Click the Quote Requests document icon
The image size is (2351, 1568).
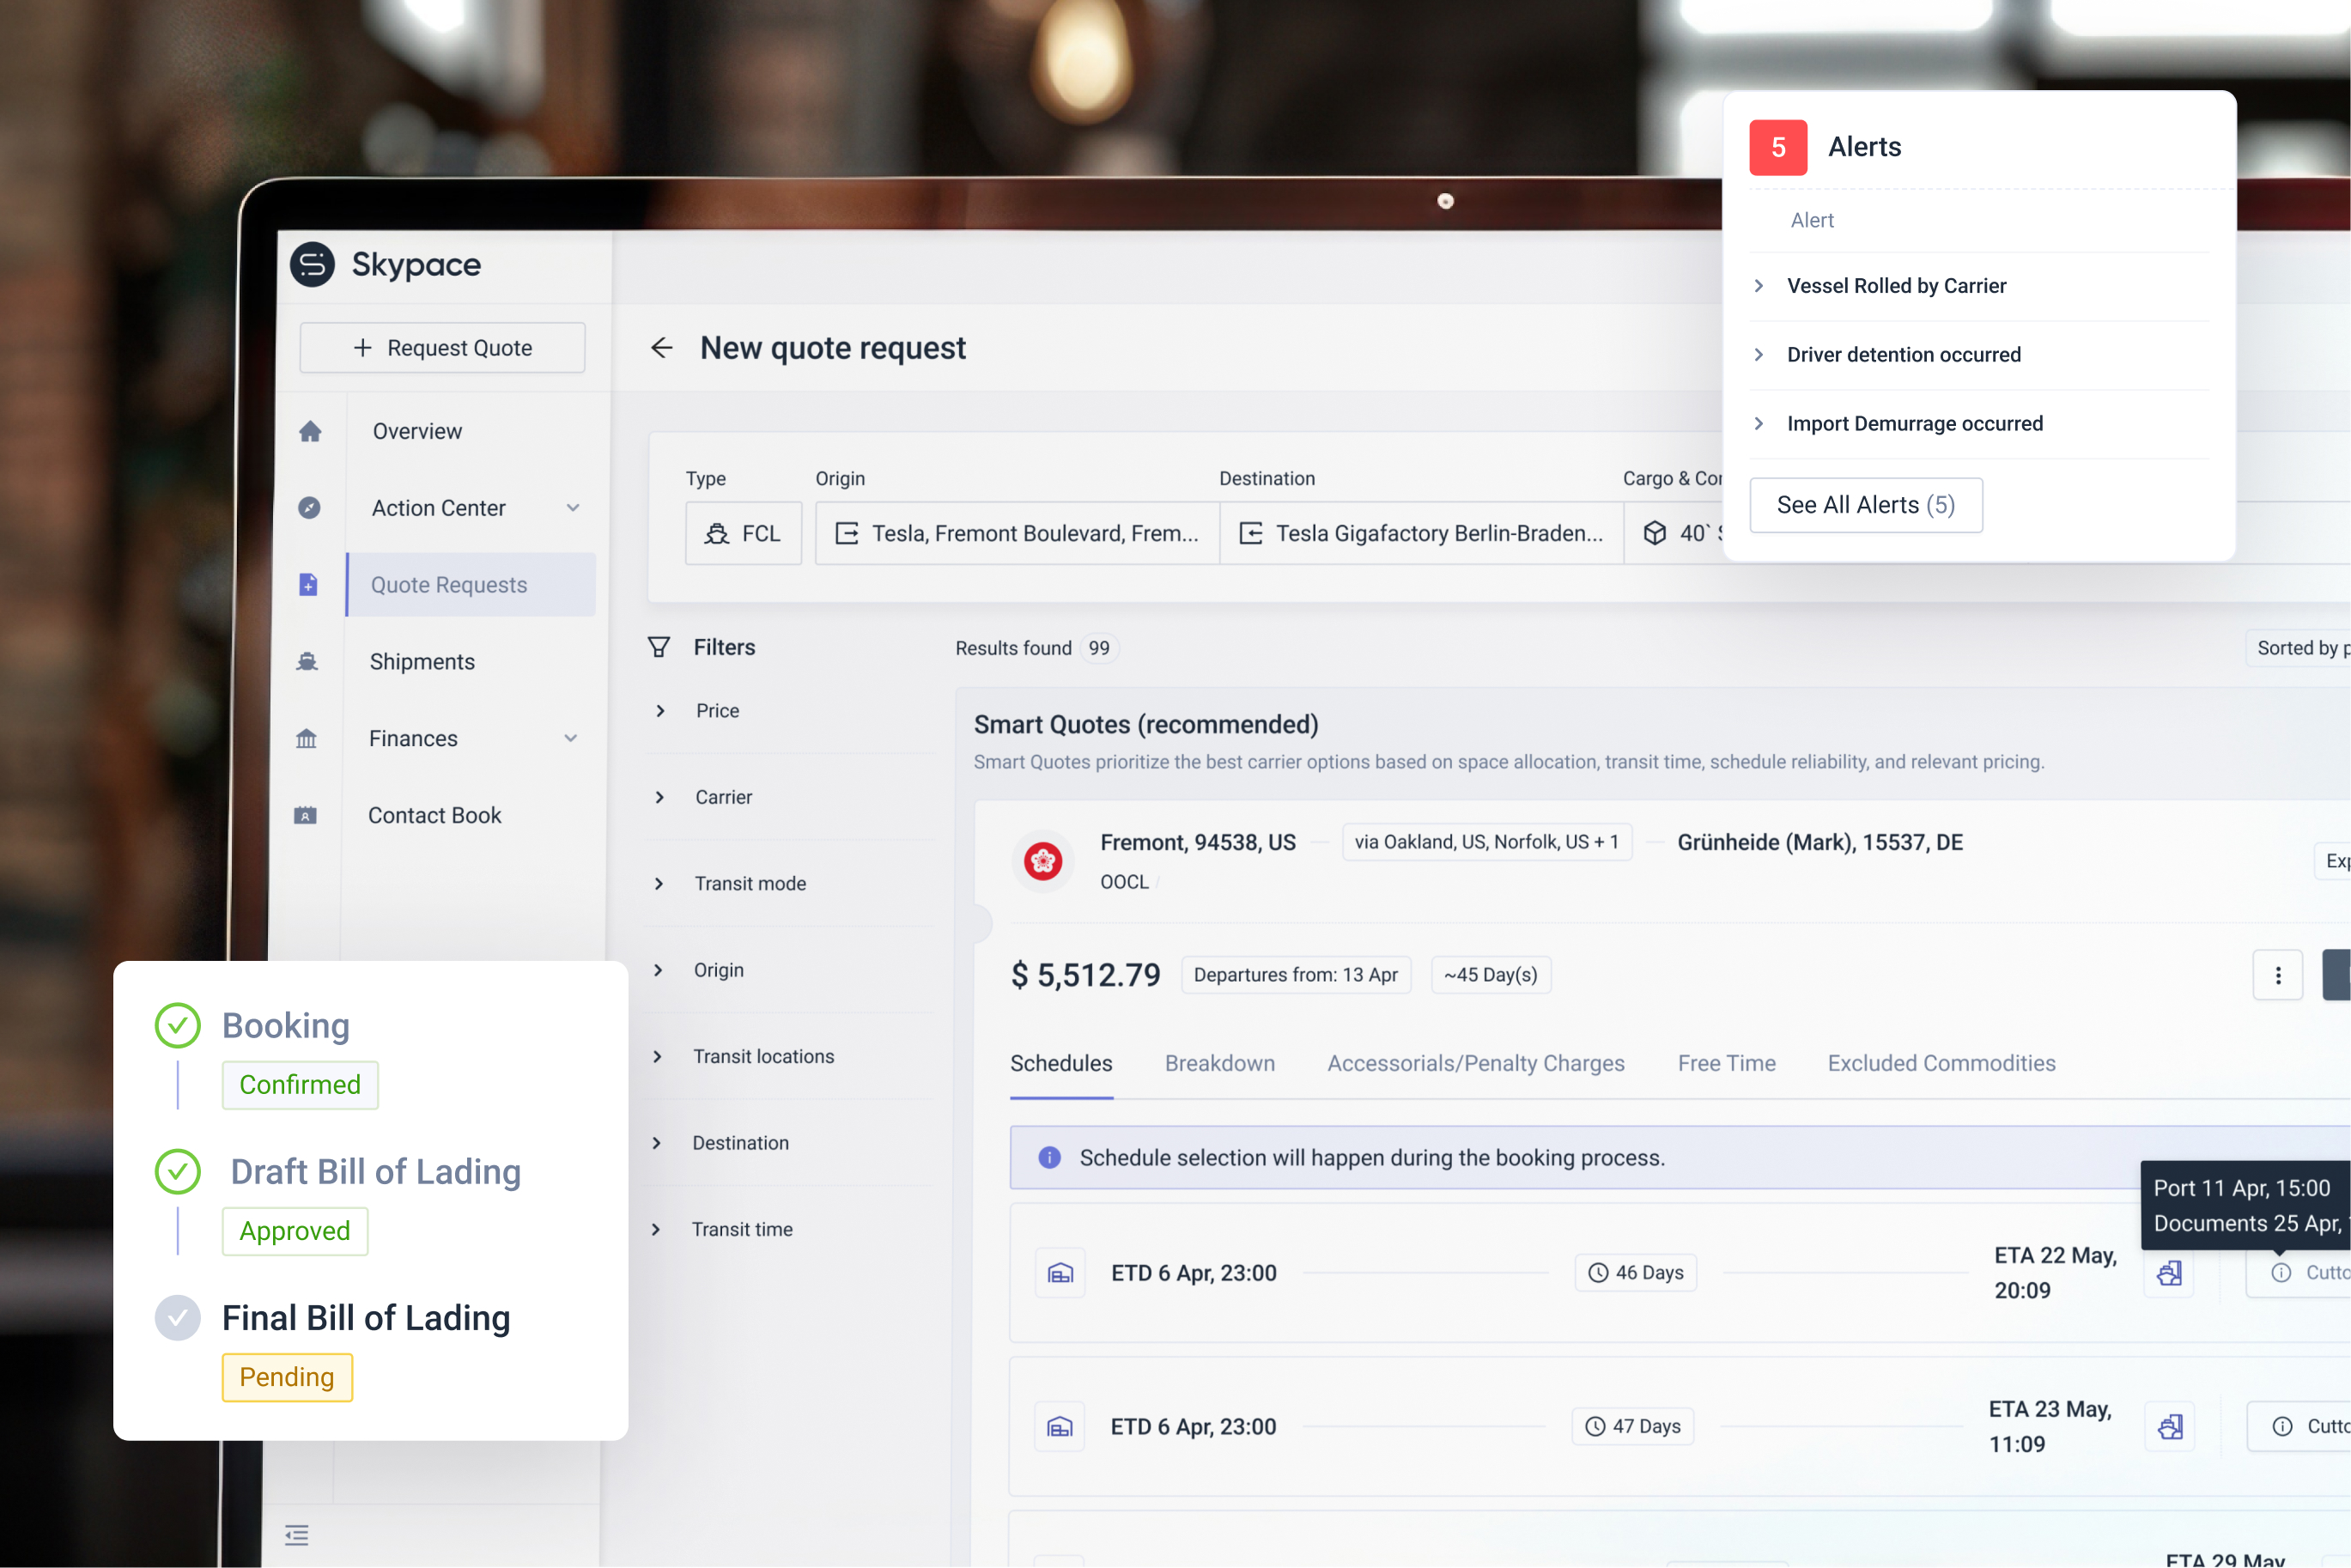point(308,584)
